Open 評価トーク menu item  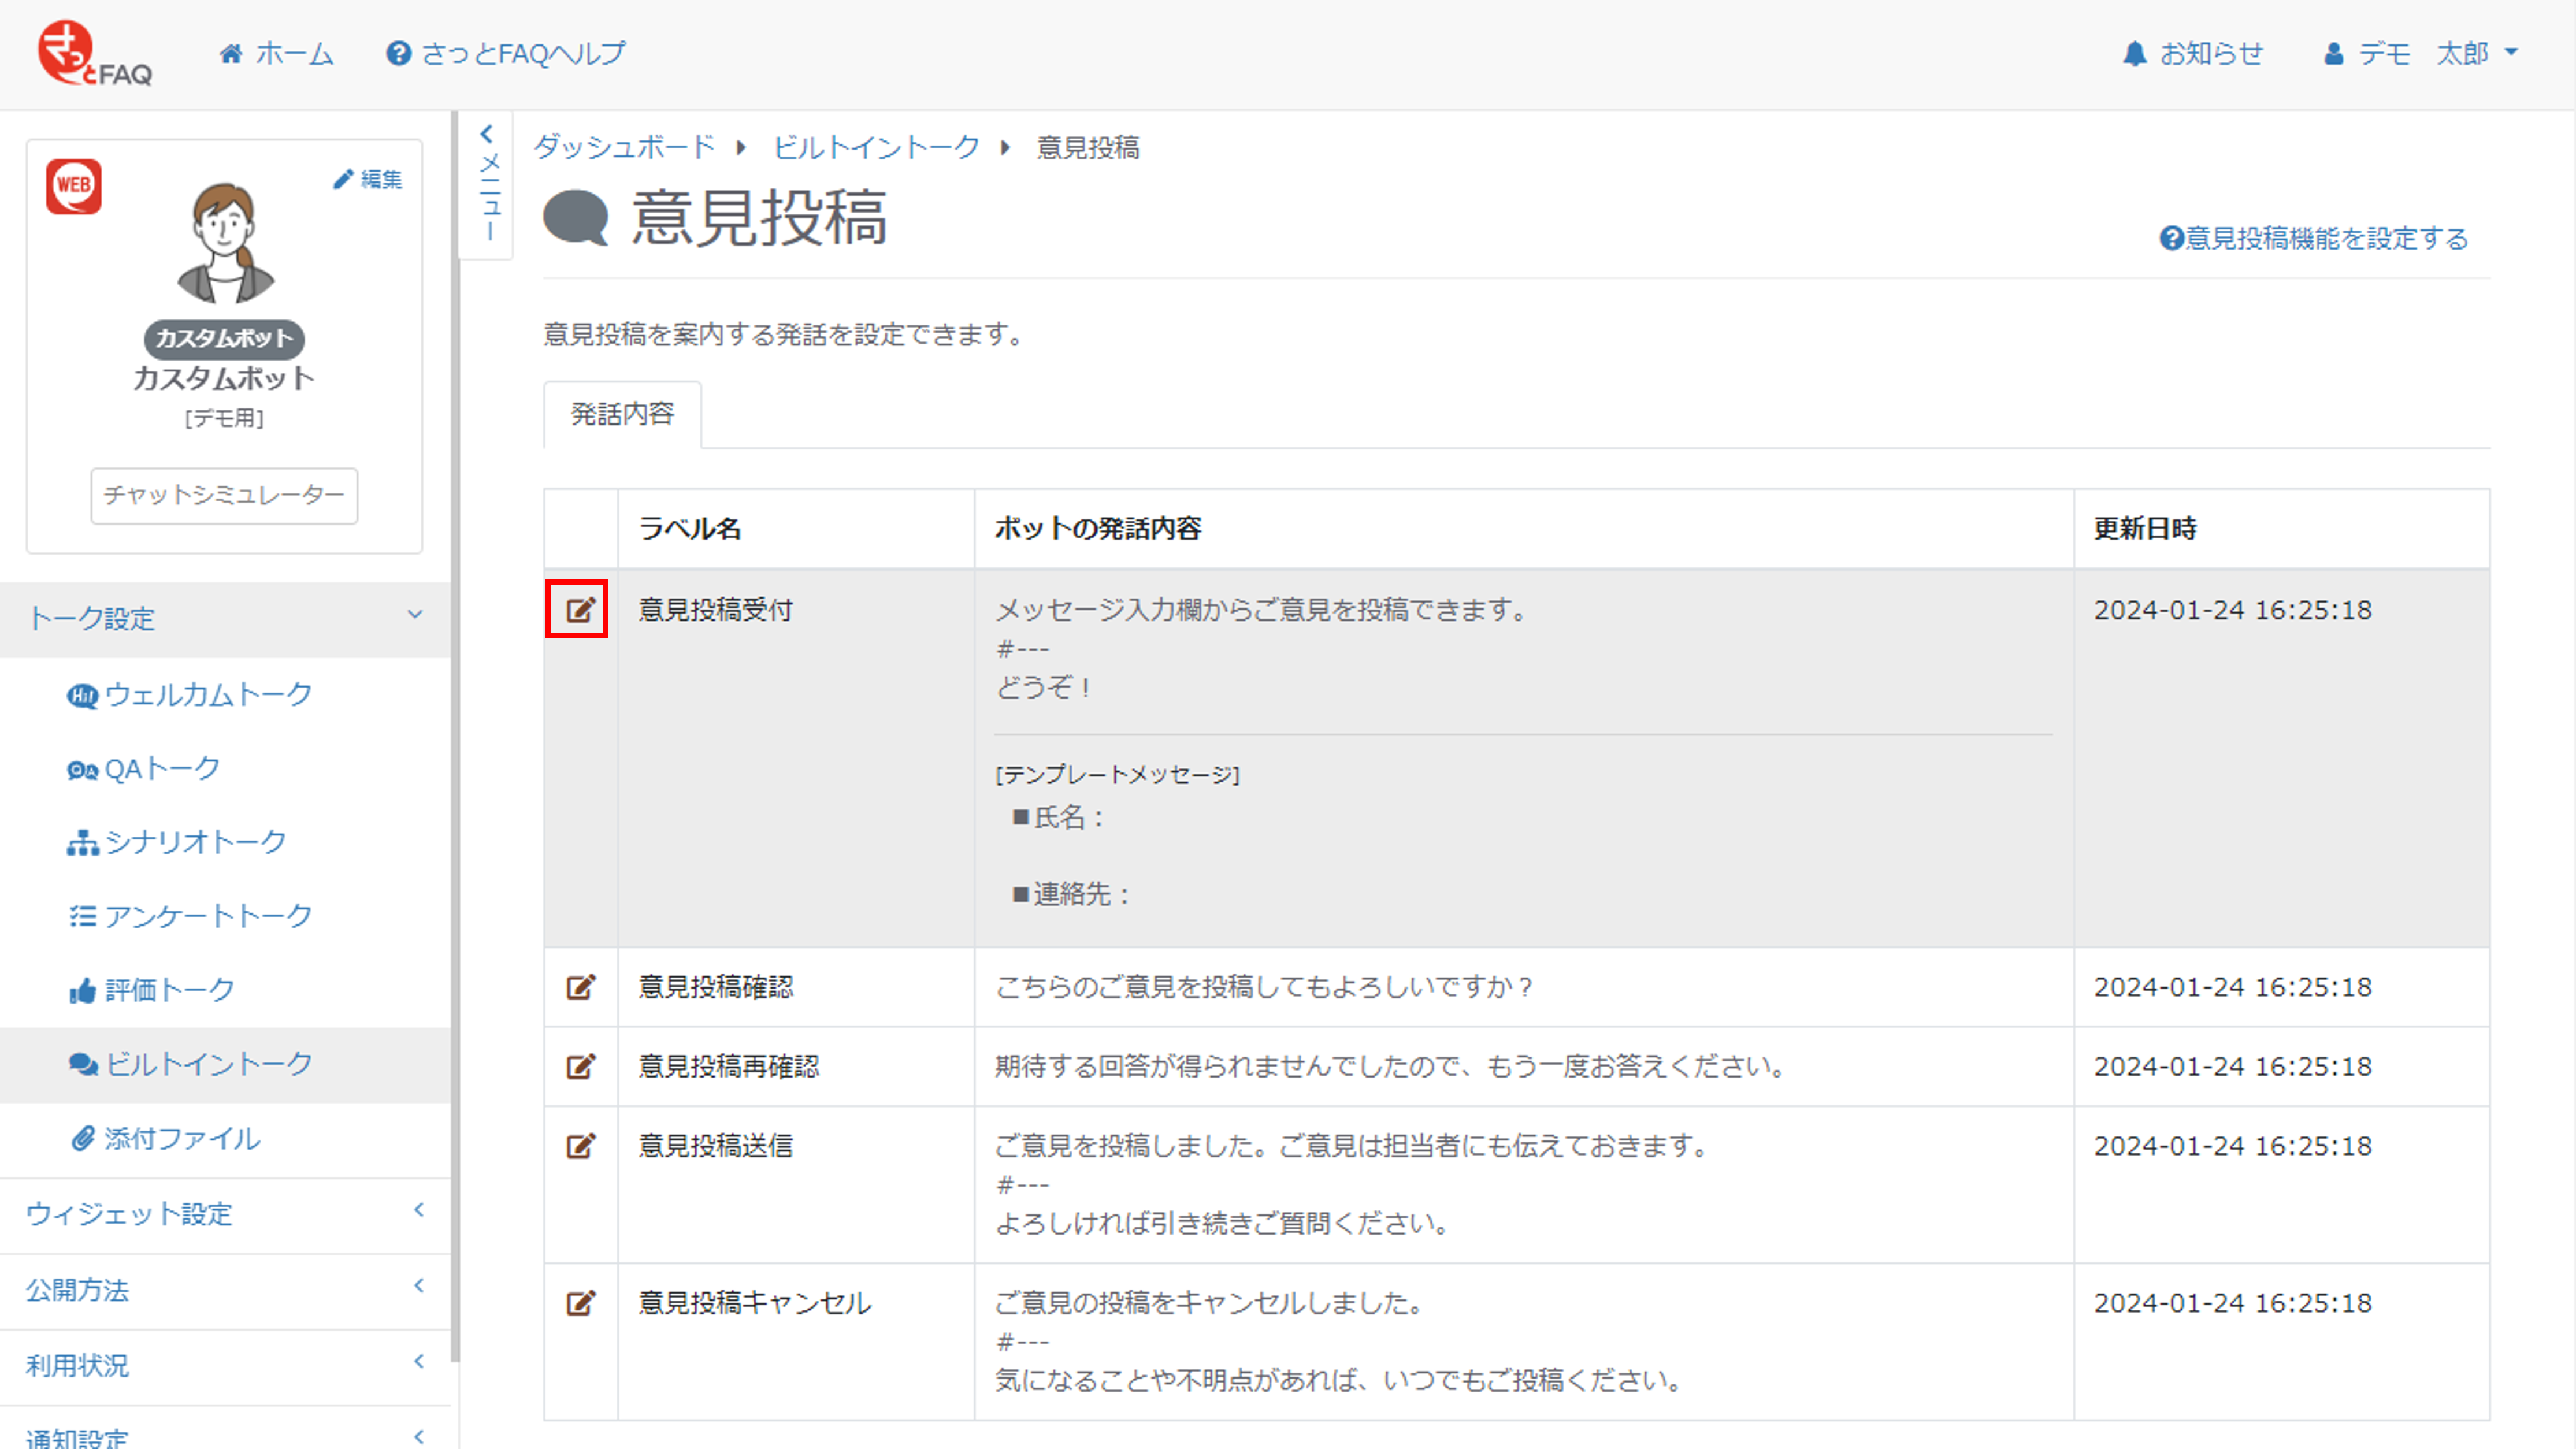click(x=151, y=990)
